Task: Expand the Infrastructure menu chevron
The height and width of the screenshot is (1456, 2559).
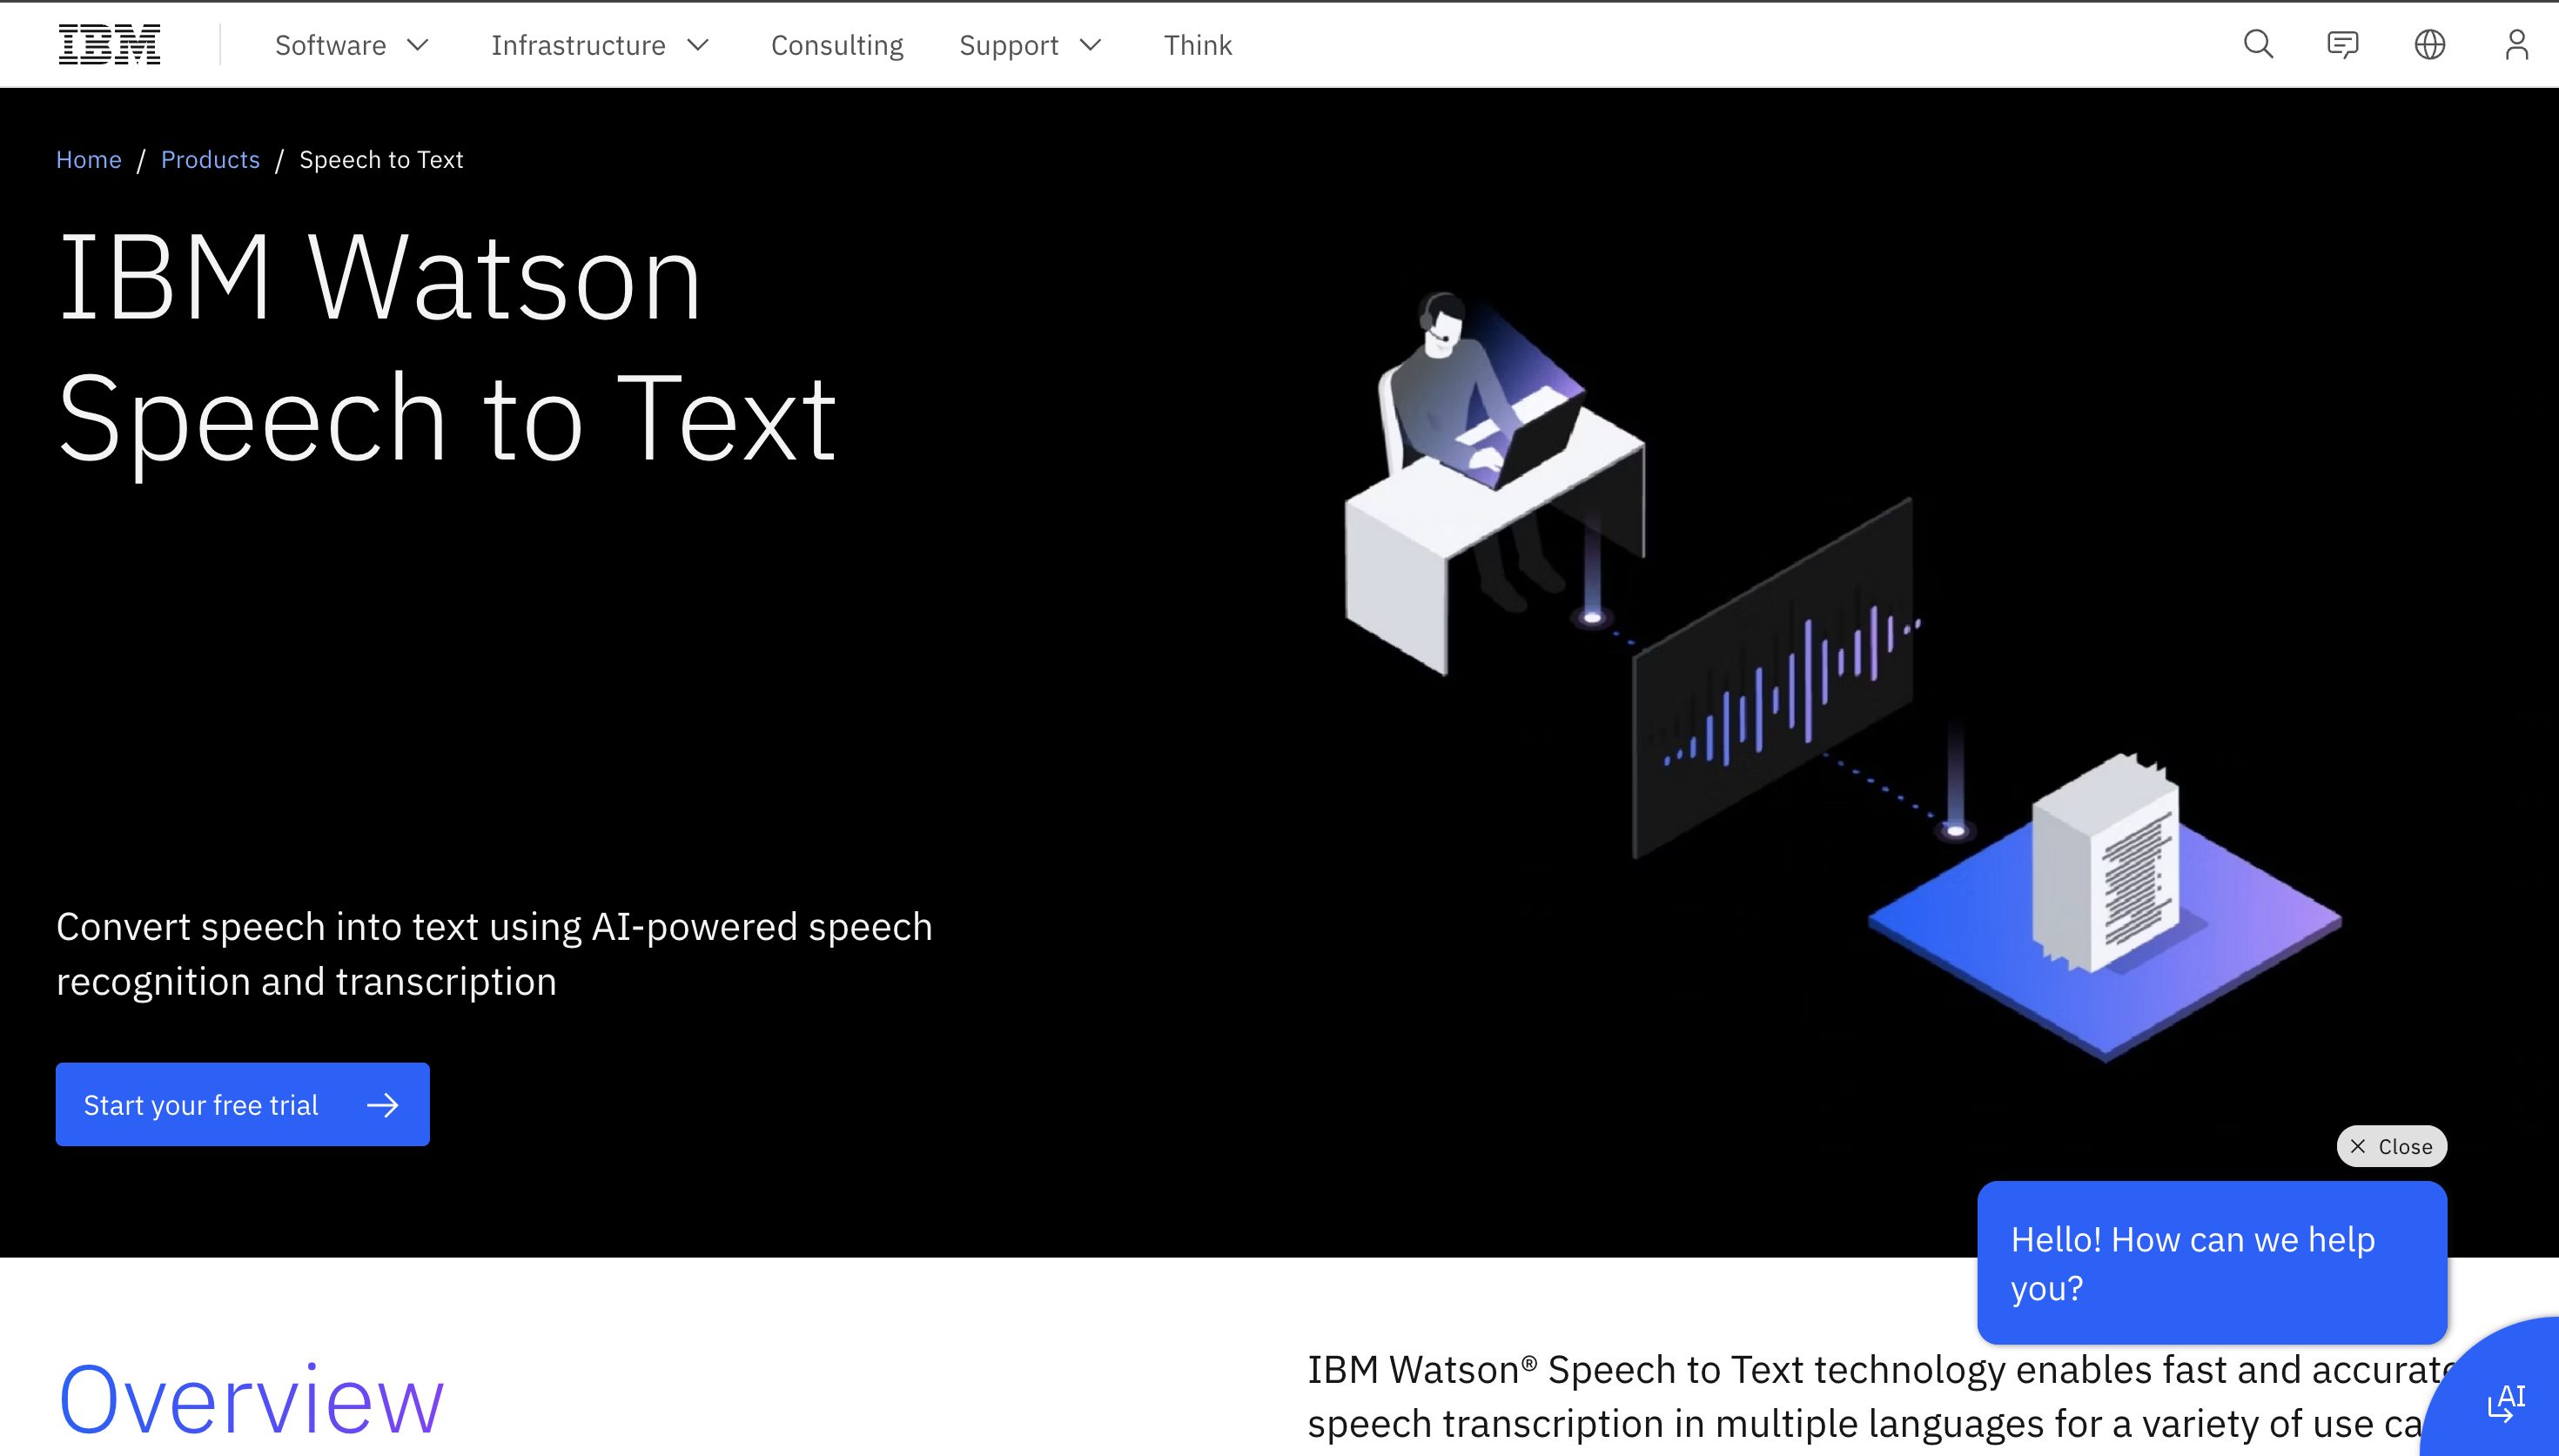Action: click(x=698, y=45)
